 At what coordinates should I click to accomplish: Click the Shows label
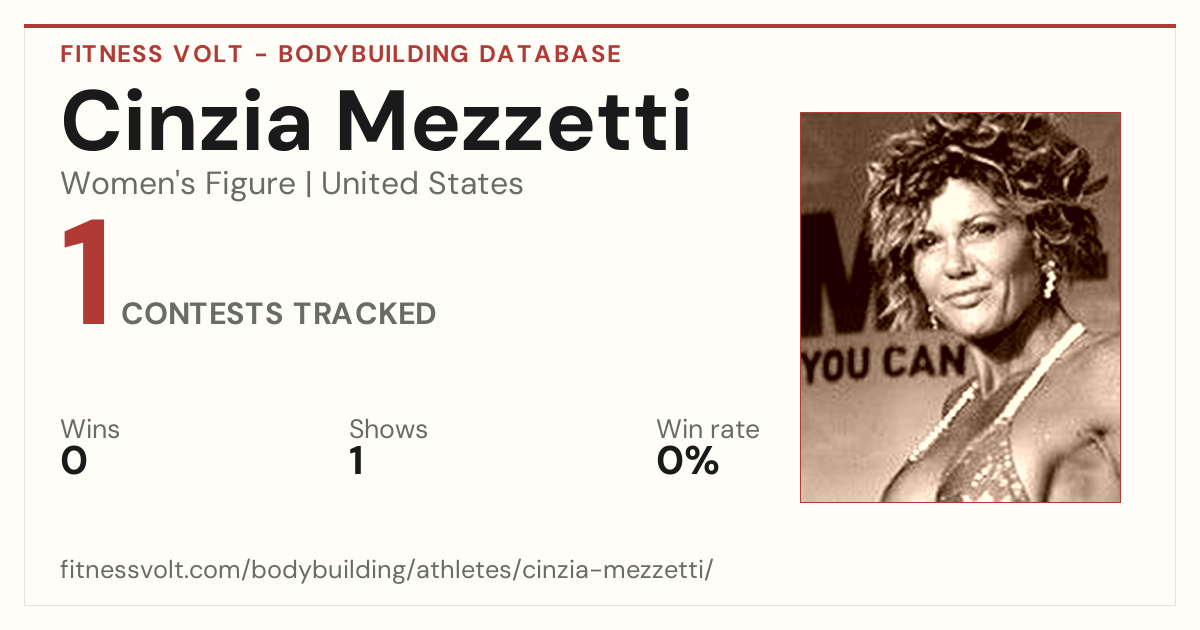pyautogui.click(x=388, y=430)
